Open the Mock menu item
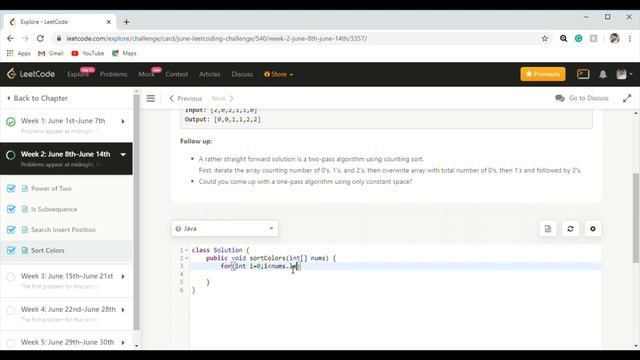Screen dimensions: 640x360 [146, 74]
